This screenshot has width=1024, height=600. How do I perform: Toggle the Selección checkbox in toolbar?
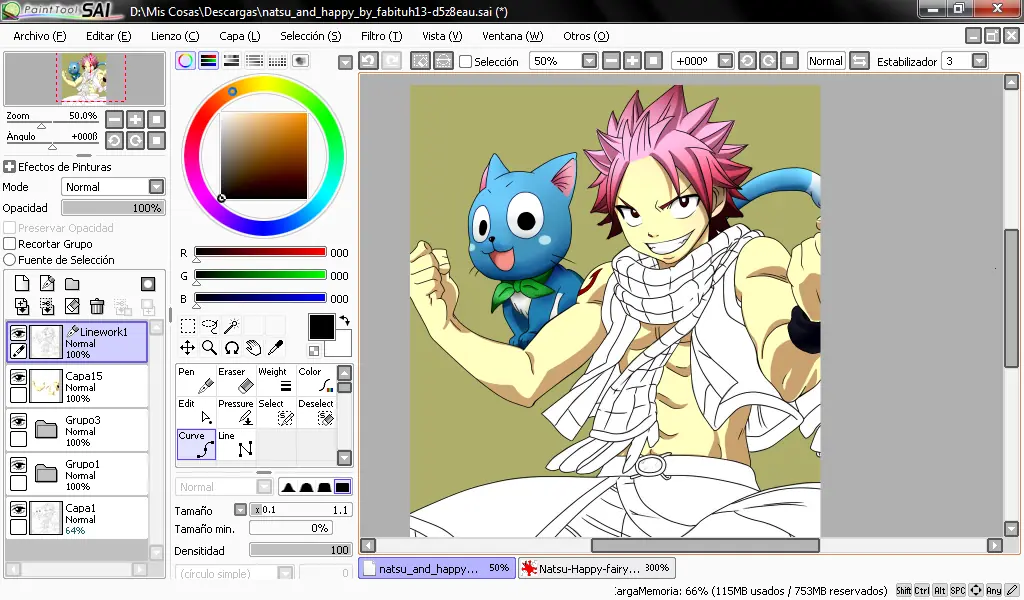[x=466, y=61]
